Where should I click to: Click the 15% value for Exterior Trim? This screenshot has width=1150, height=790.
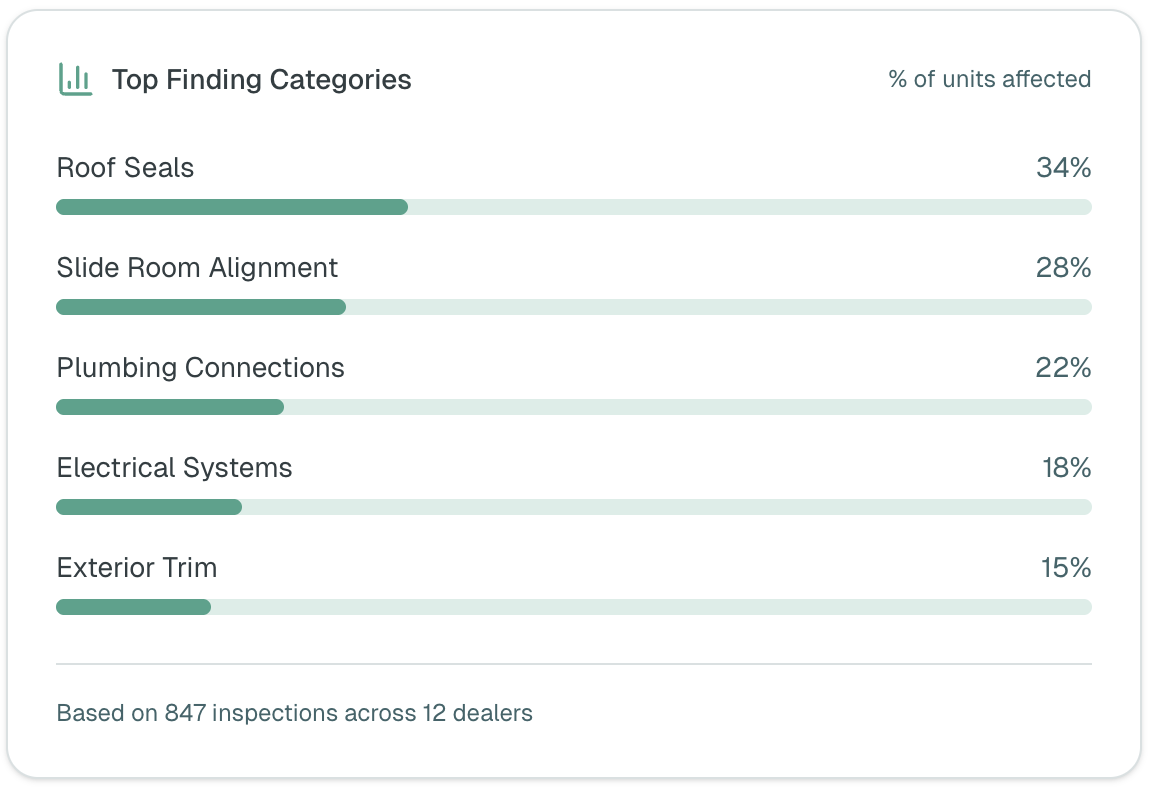[1066, 567]
